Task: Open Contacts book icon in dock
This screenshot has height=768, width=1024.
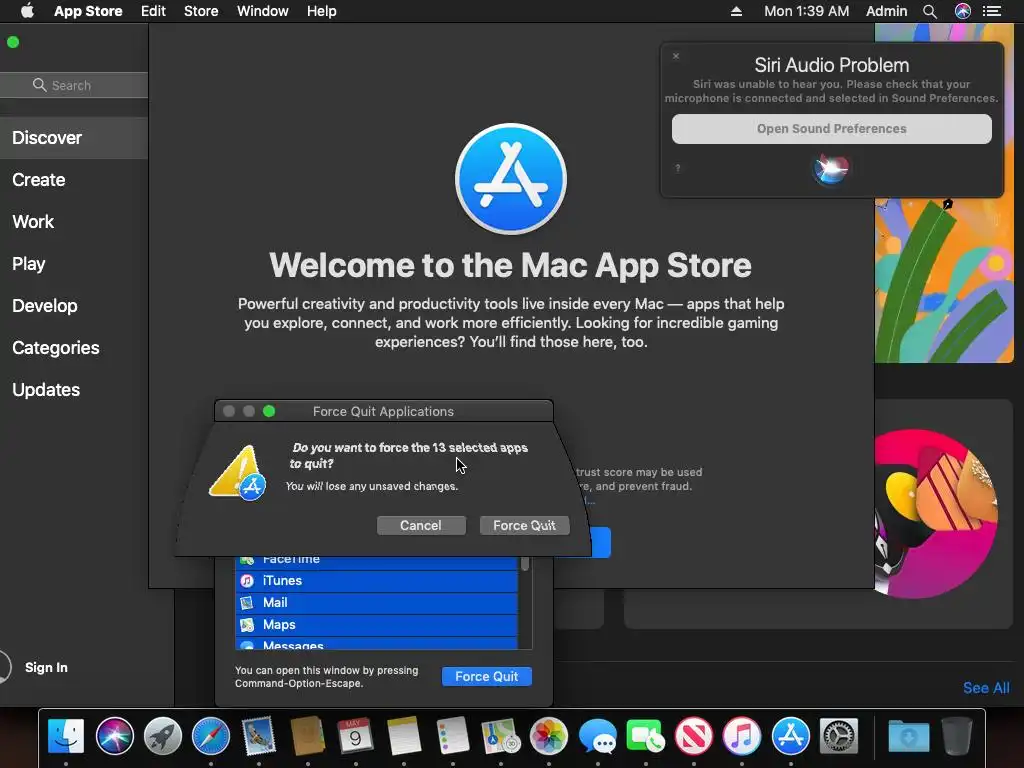Action: pyautogui.click(x=307, y=736)
